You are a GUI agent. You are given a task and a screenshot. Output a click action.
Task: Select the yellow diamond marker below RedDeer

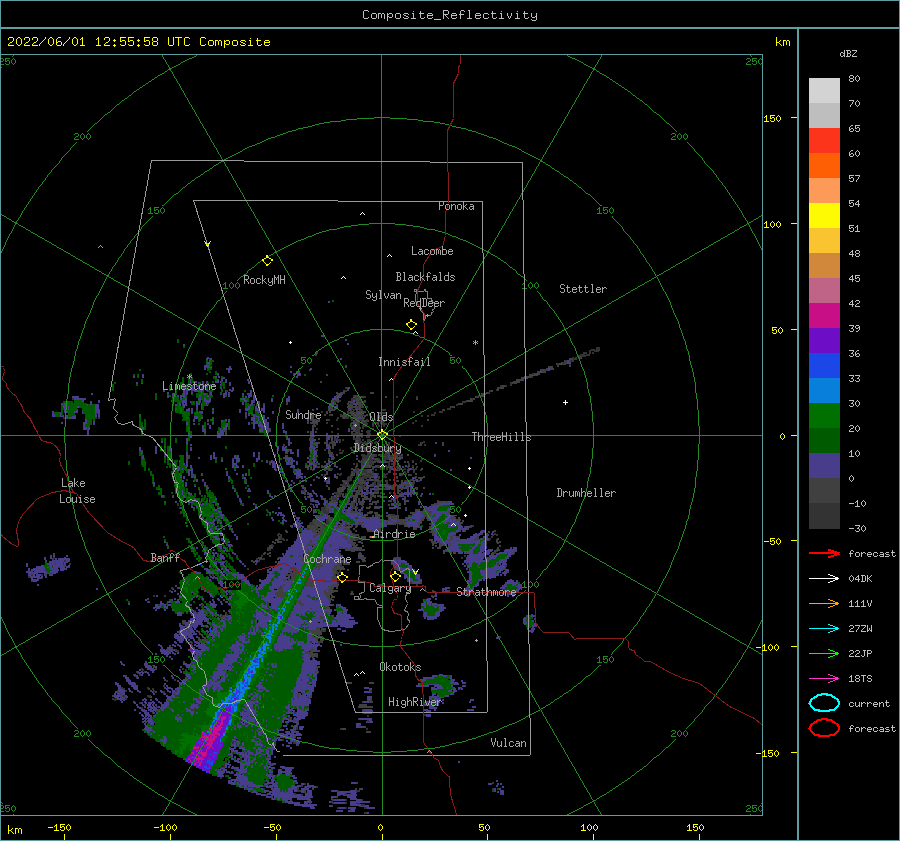412,324
